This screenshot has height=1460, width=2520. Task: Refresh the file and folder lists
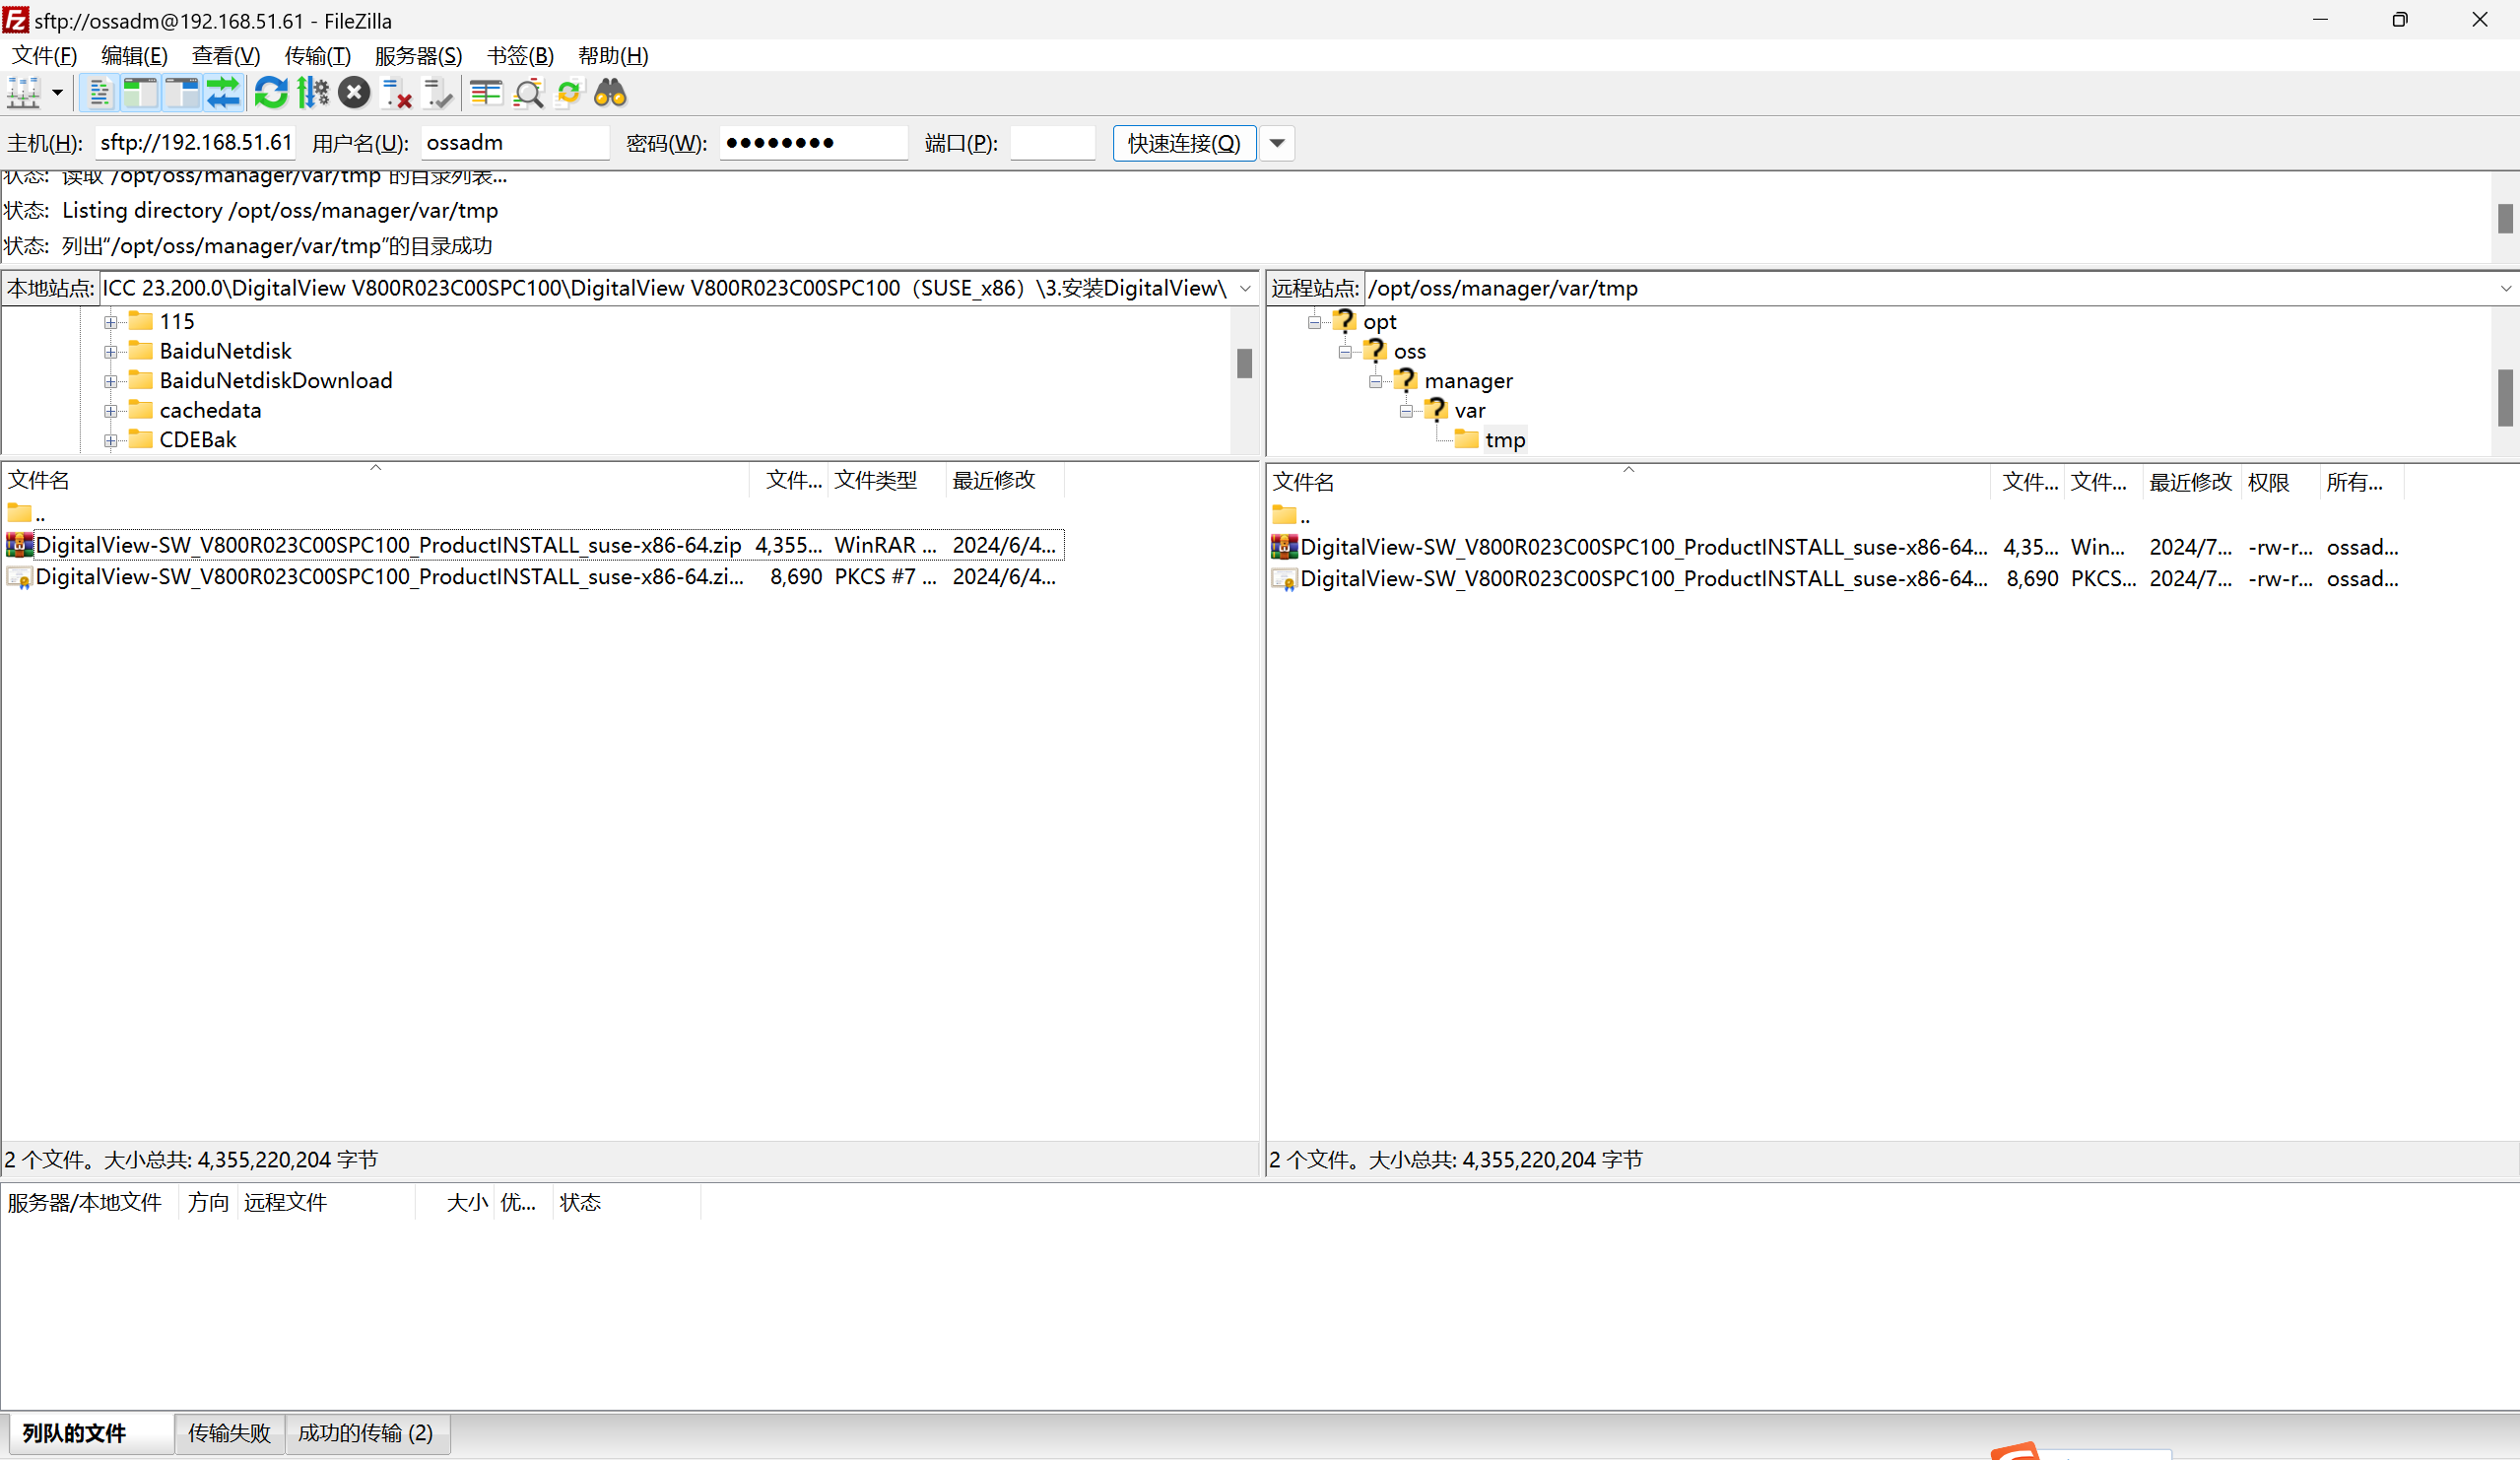pyautogui.click(x=270, y=93)
